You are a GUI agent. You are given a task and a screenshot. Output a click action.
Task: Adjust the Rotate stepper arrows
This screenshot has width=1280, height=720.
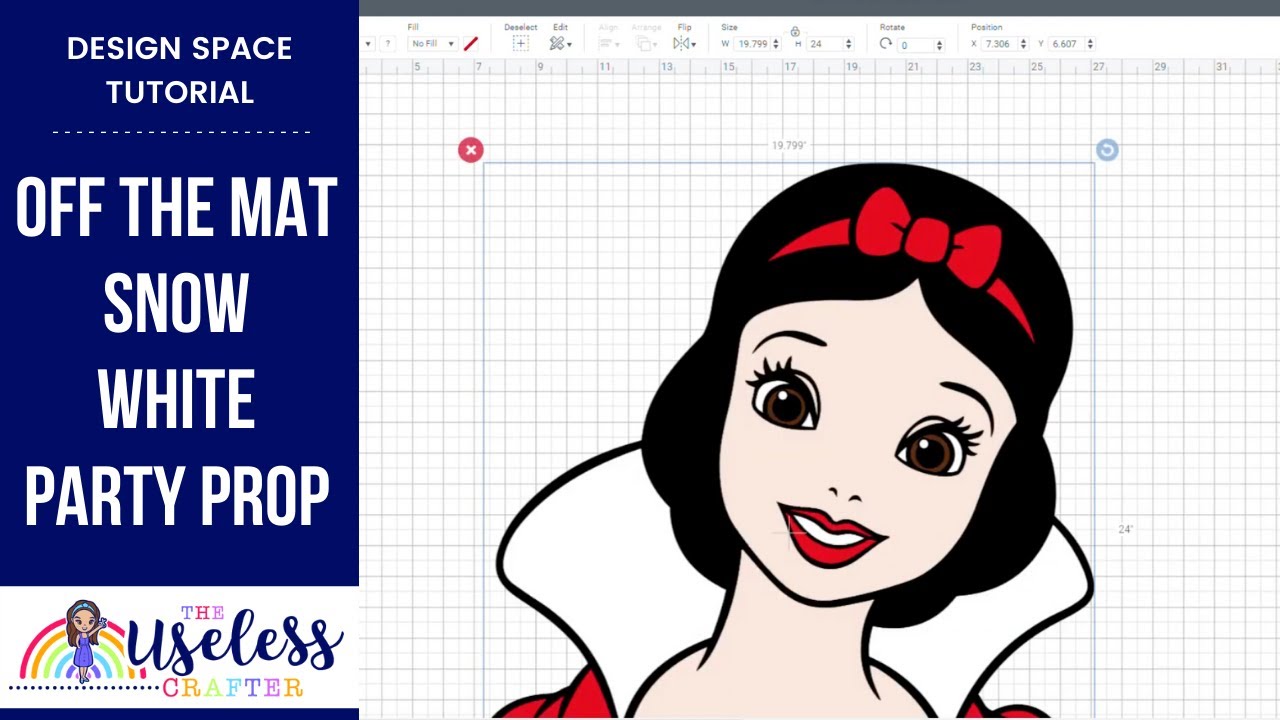tap(939, 45)
